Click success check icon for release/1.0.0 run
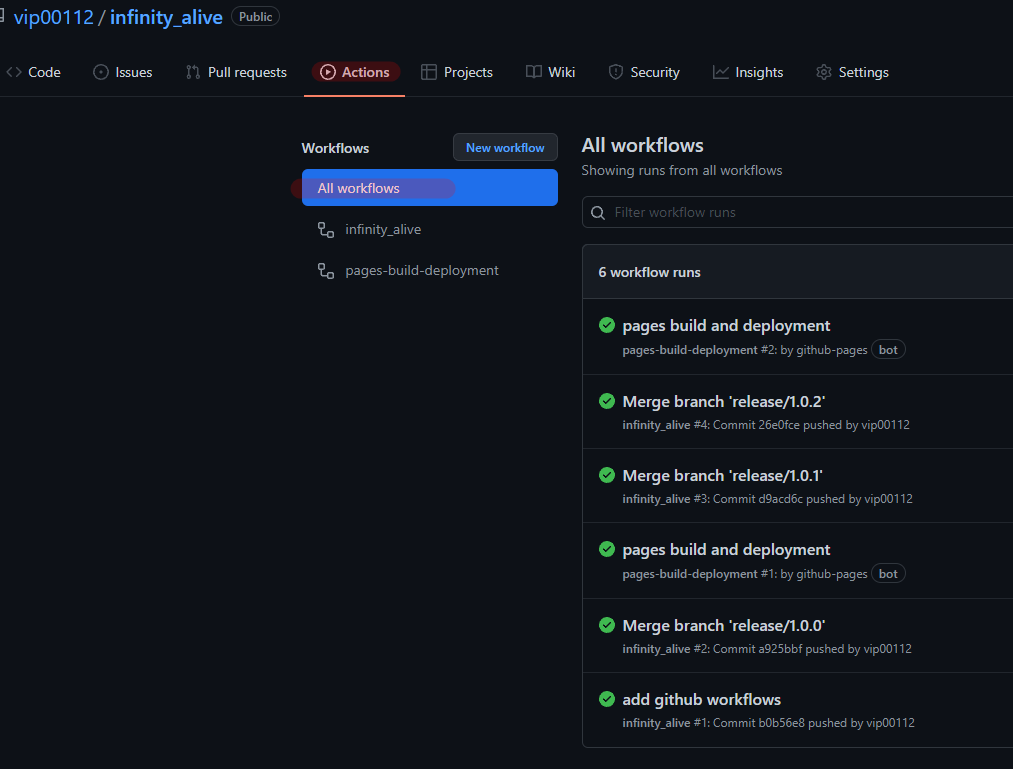This screenshot has width=1013, height=769. point(607,626)
